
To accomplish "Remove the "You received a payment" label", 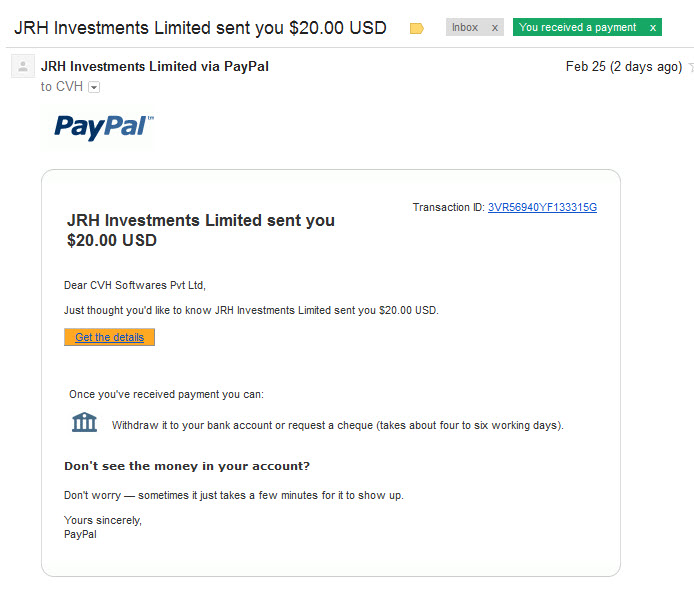I will click(652, 28).
